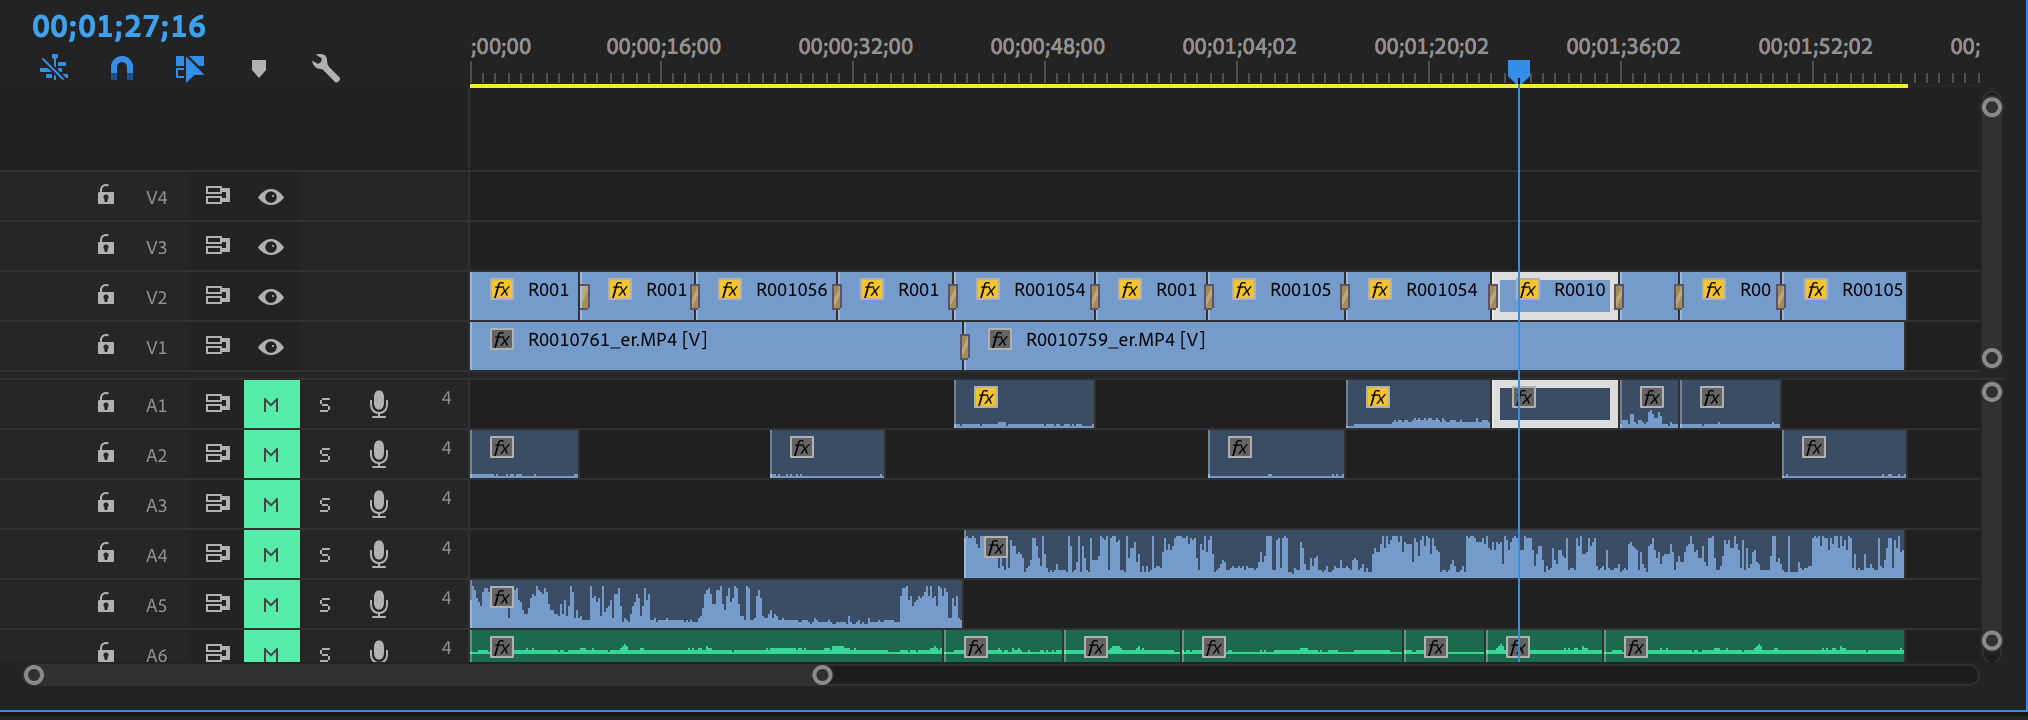Toggle sync lock for track V2
Image resolution: width=2028 pixels, height=720 pixels.
pyautogui.click(x=217, y=296)
